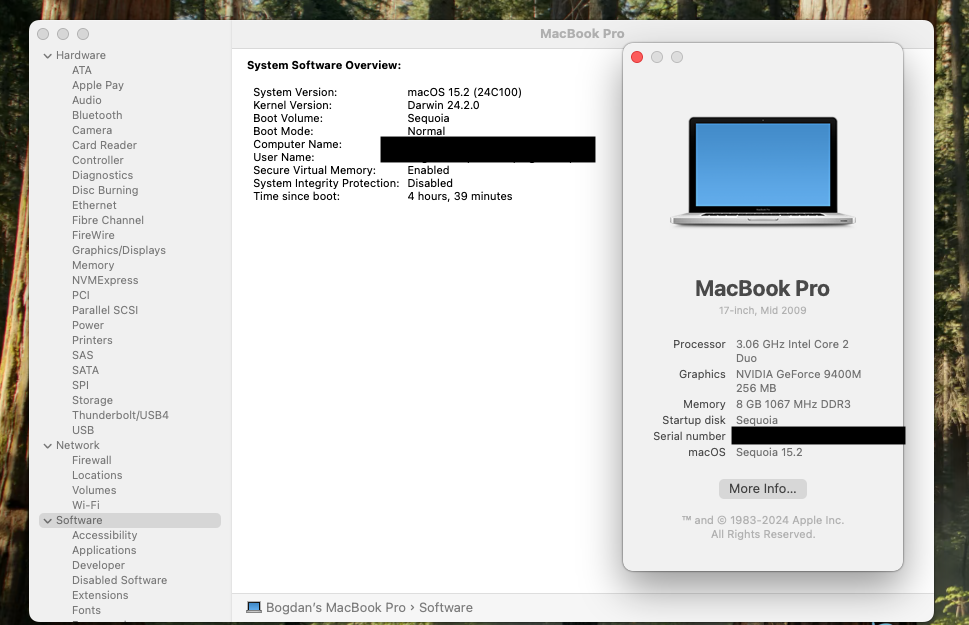Click the Boot Mode Normal value
969x625 pixels.
[x=426, y=131]
